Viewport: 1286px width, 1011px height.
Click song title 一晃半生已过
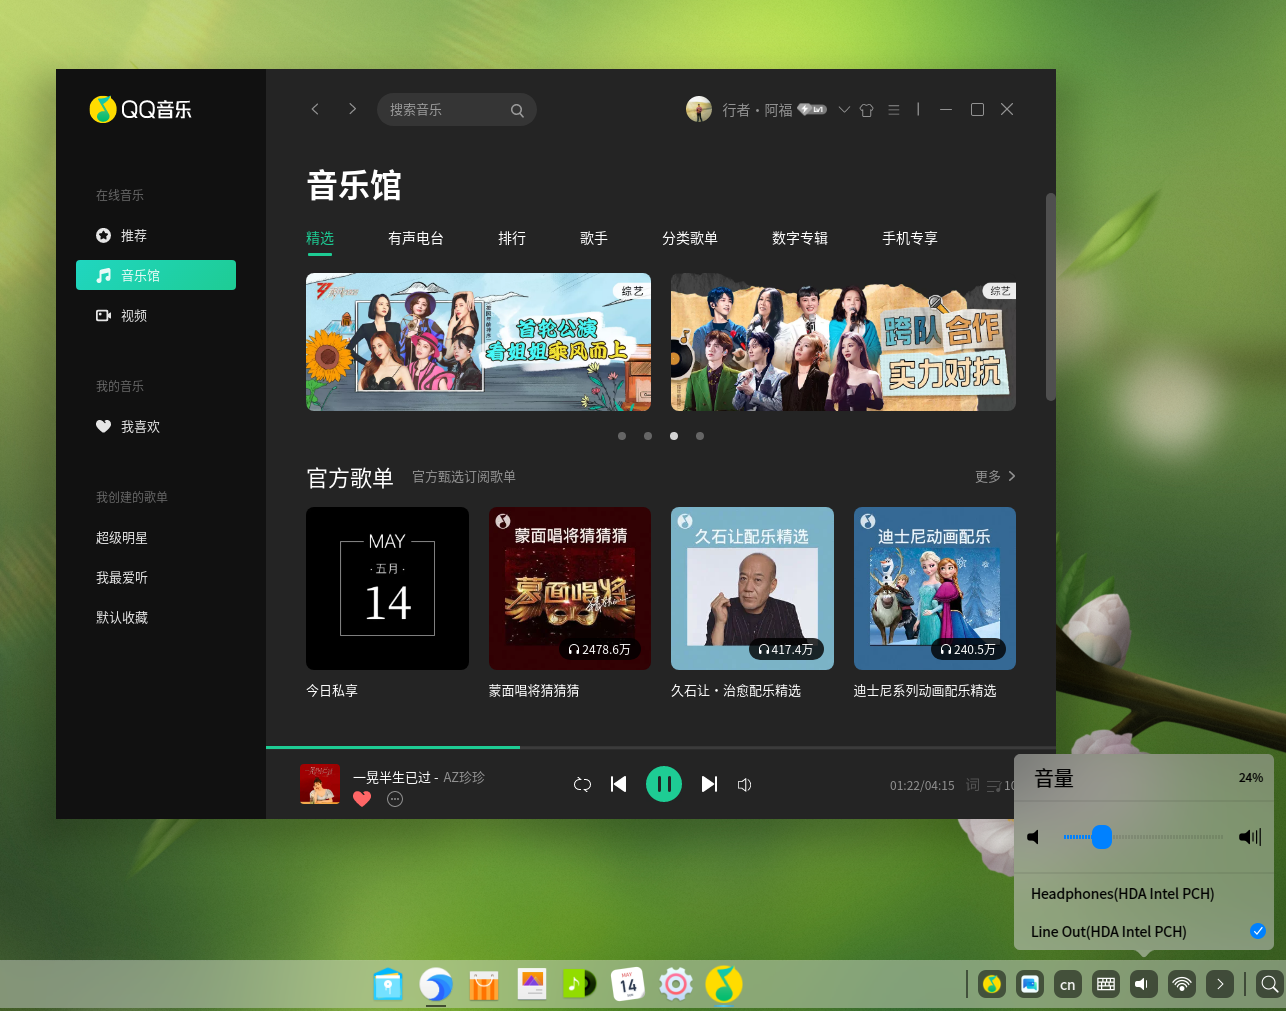tap(392, 777)
